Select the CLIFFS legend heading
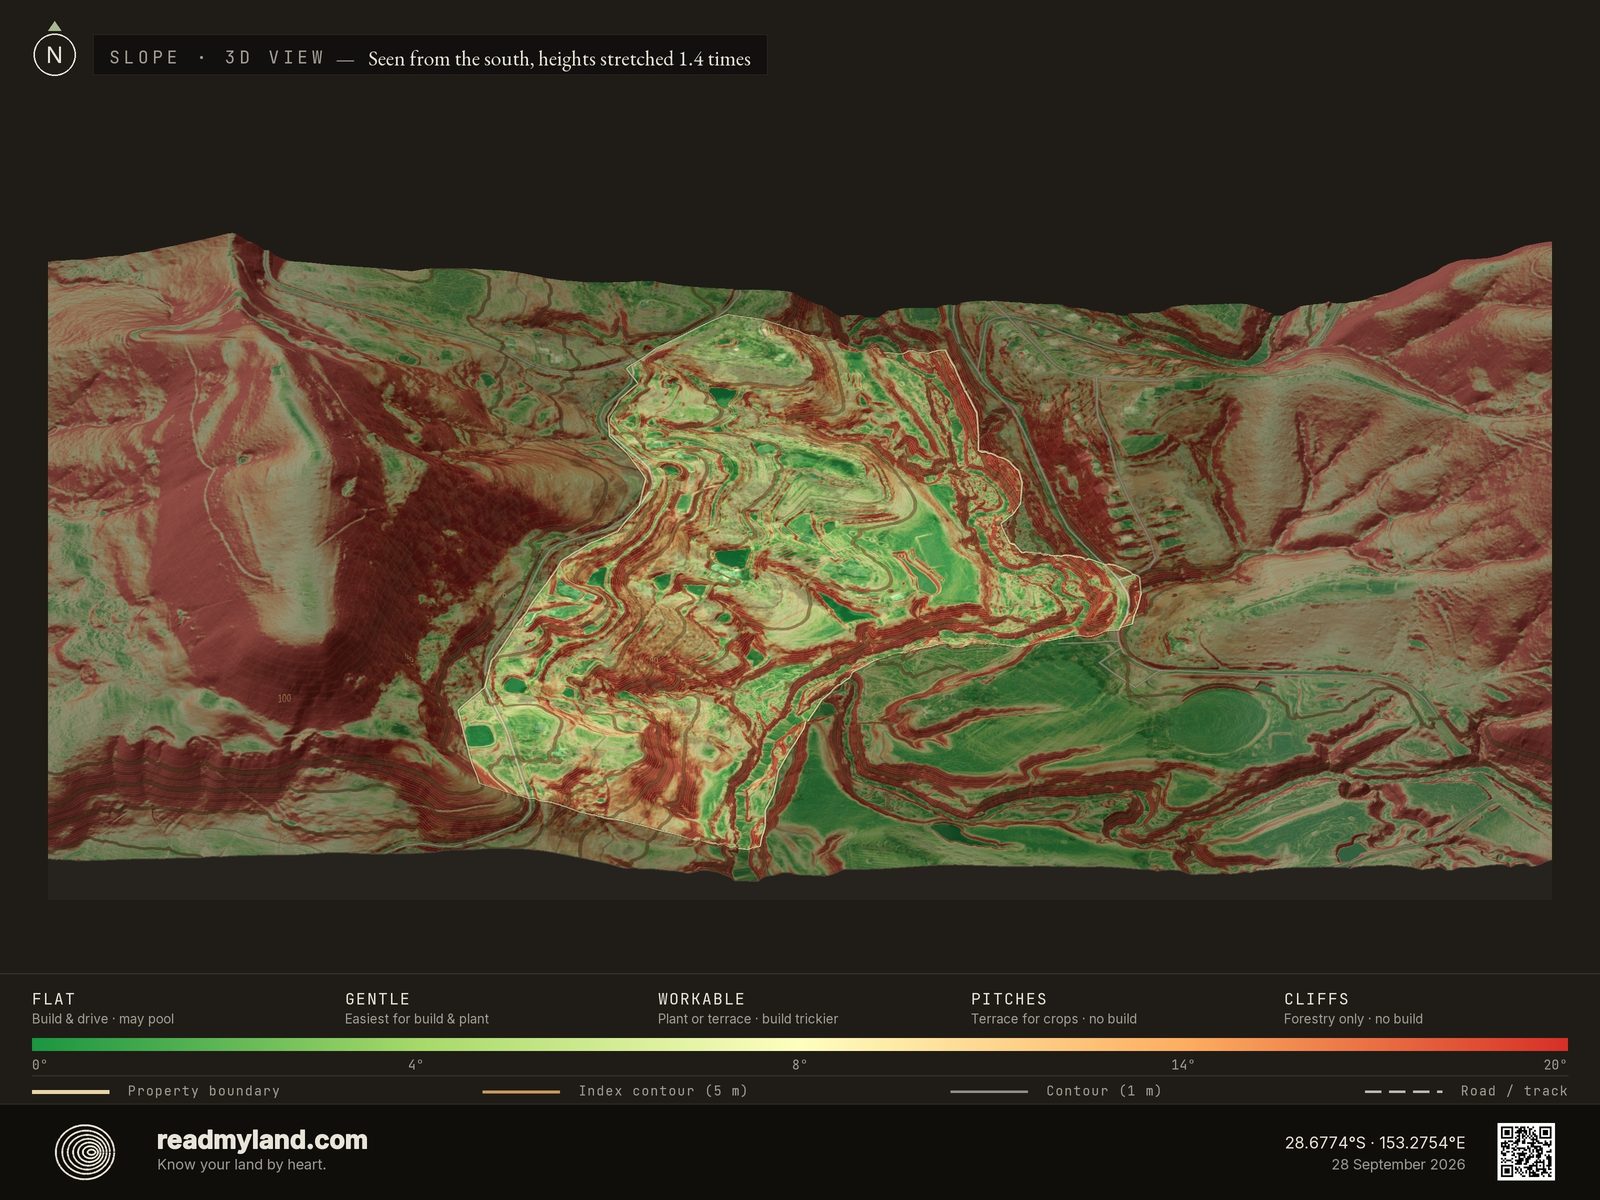 pos(1316,999)
